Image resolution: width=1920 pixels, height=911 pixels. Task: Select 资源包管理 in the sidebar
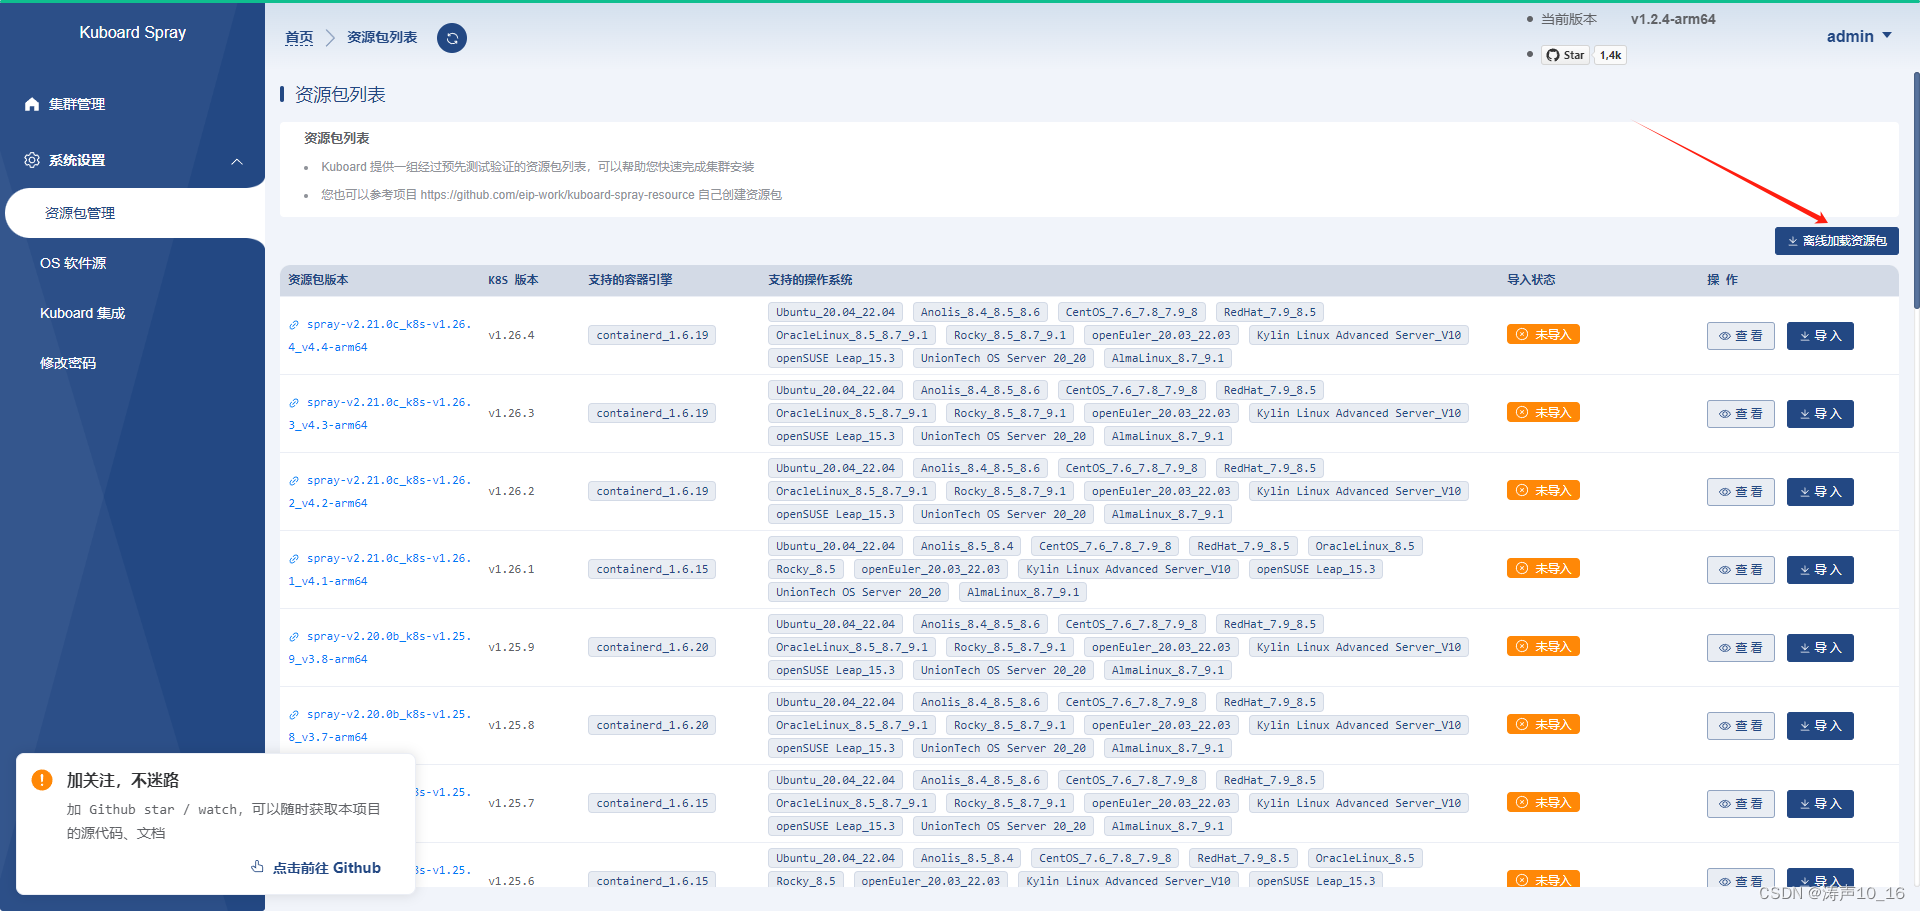(135, 213)
